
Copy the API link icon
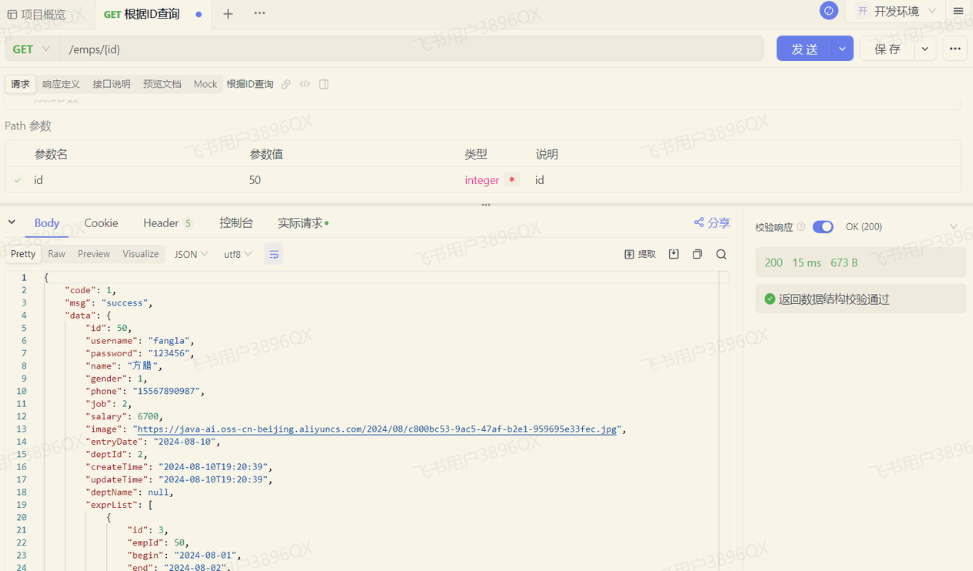286,84
